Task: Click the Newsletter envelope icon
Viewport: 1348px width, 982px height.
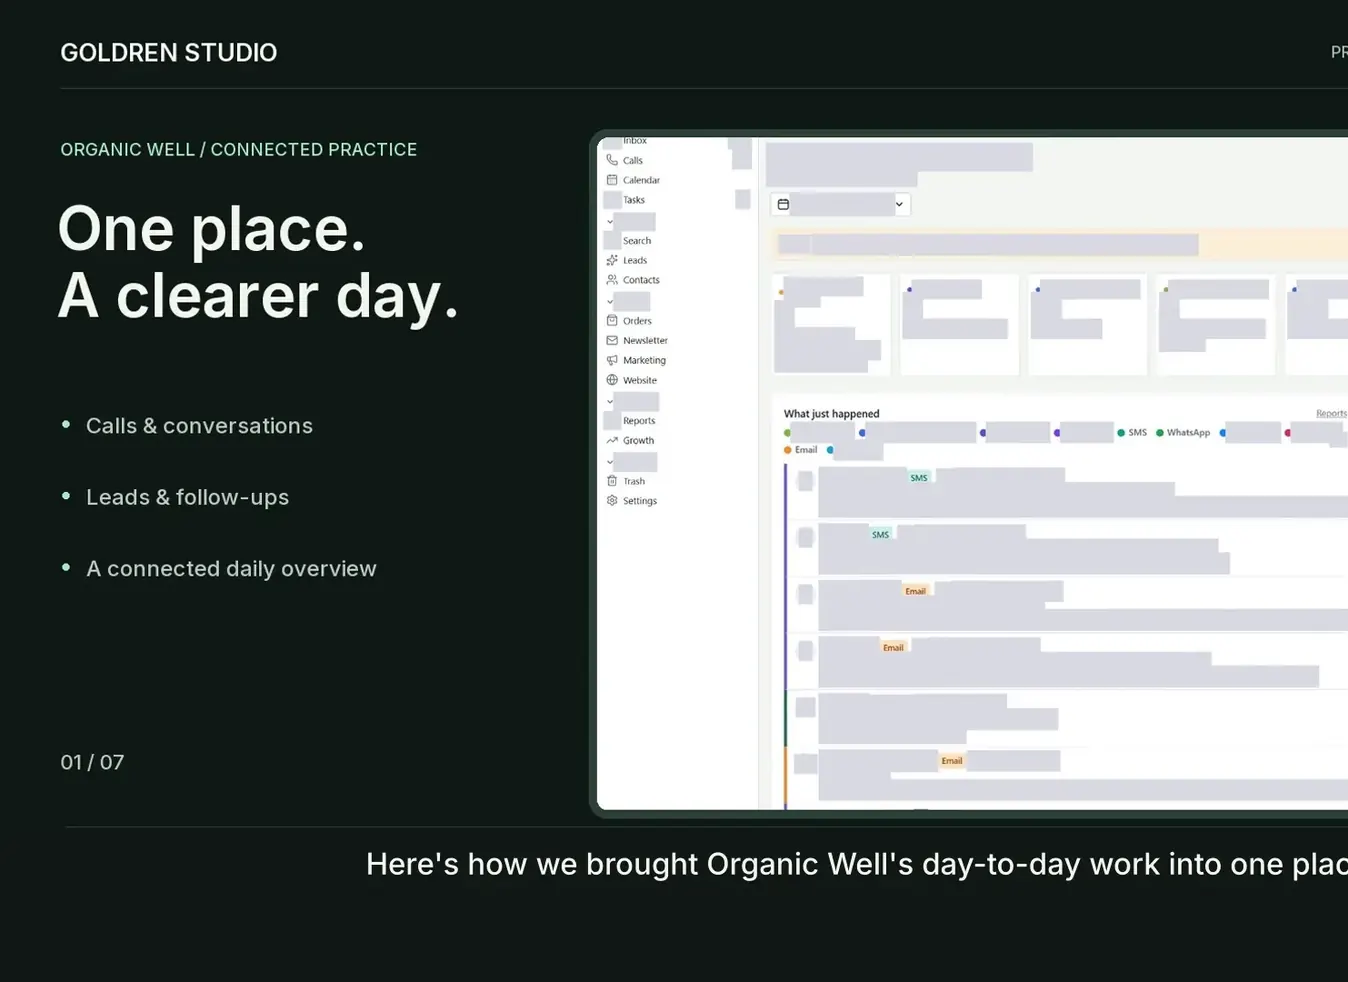Action: click(x=612, y=340)
